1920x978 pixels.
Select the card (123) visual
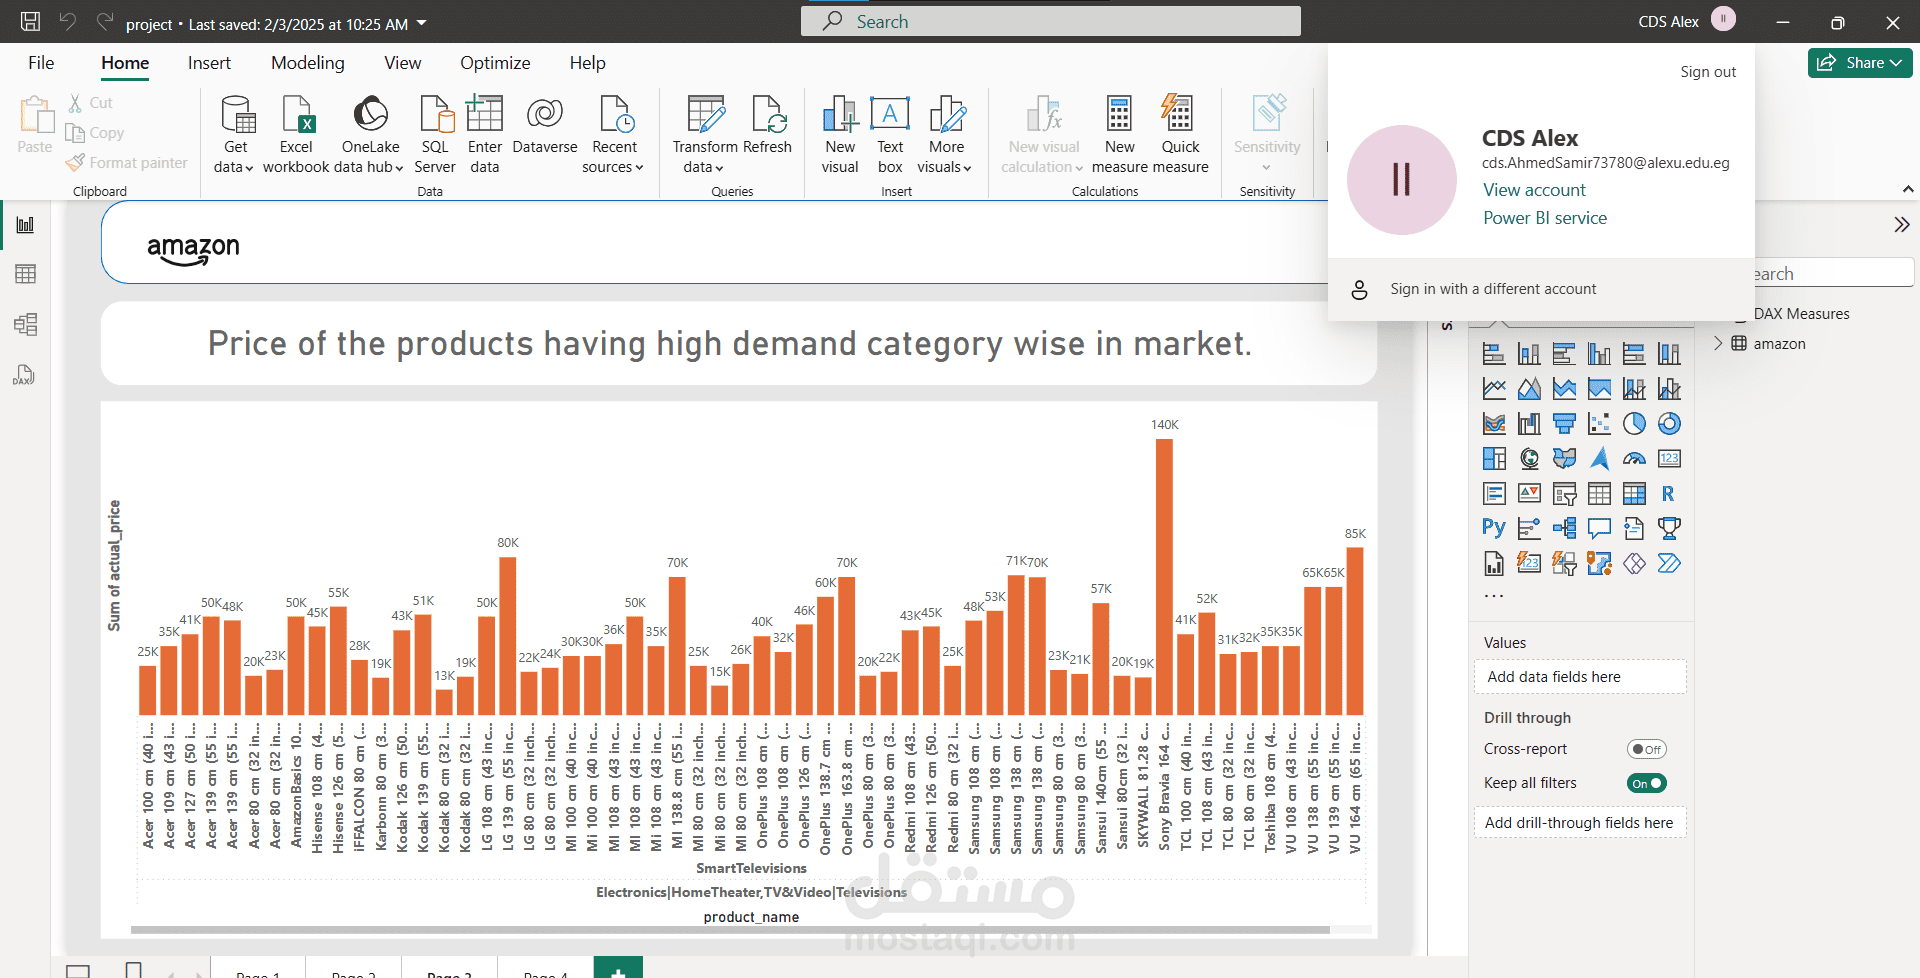click(1669, 459)
